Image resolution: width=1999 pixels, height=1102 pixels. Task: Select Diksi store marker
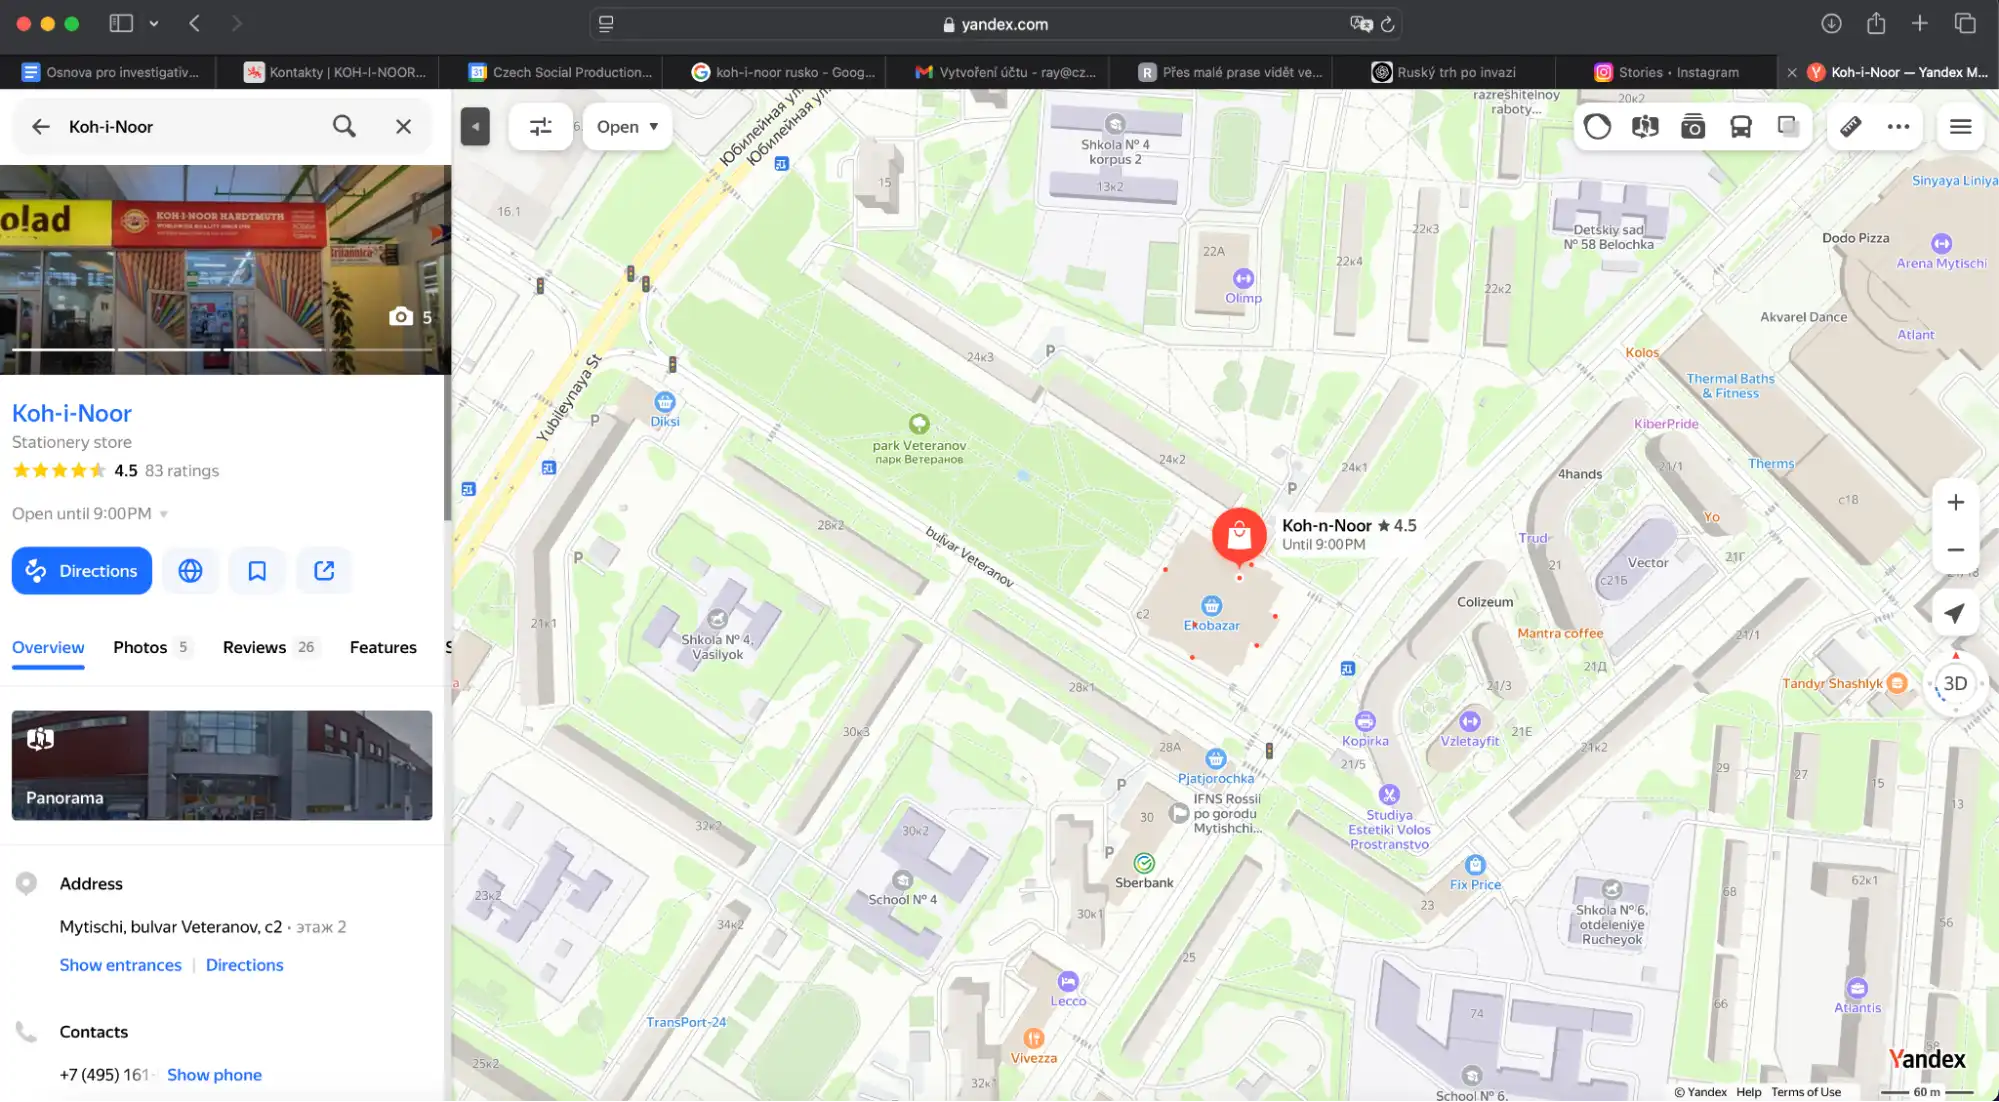(x=665, y=402)
